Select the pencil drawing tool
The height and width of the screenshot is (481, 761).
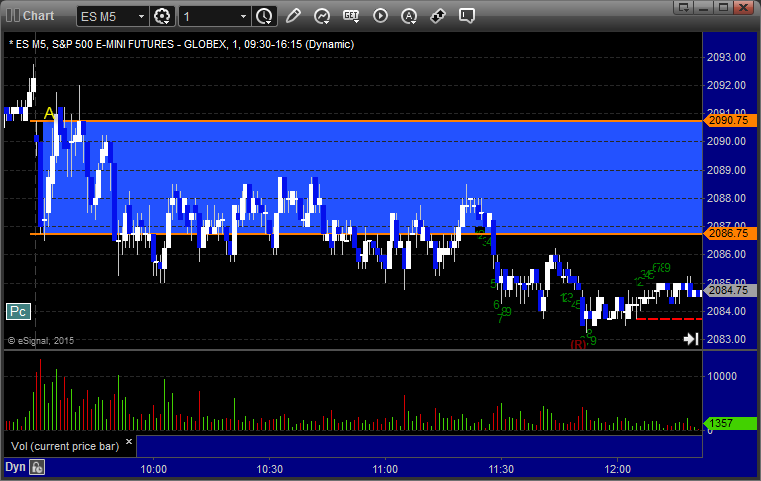293,16
